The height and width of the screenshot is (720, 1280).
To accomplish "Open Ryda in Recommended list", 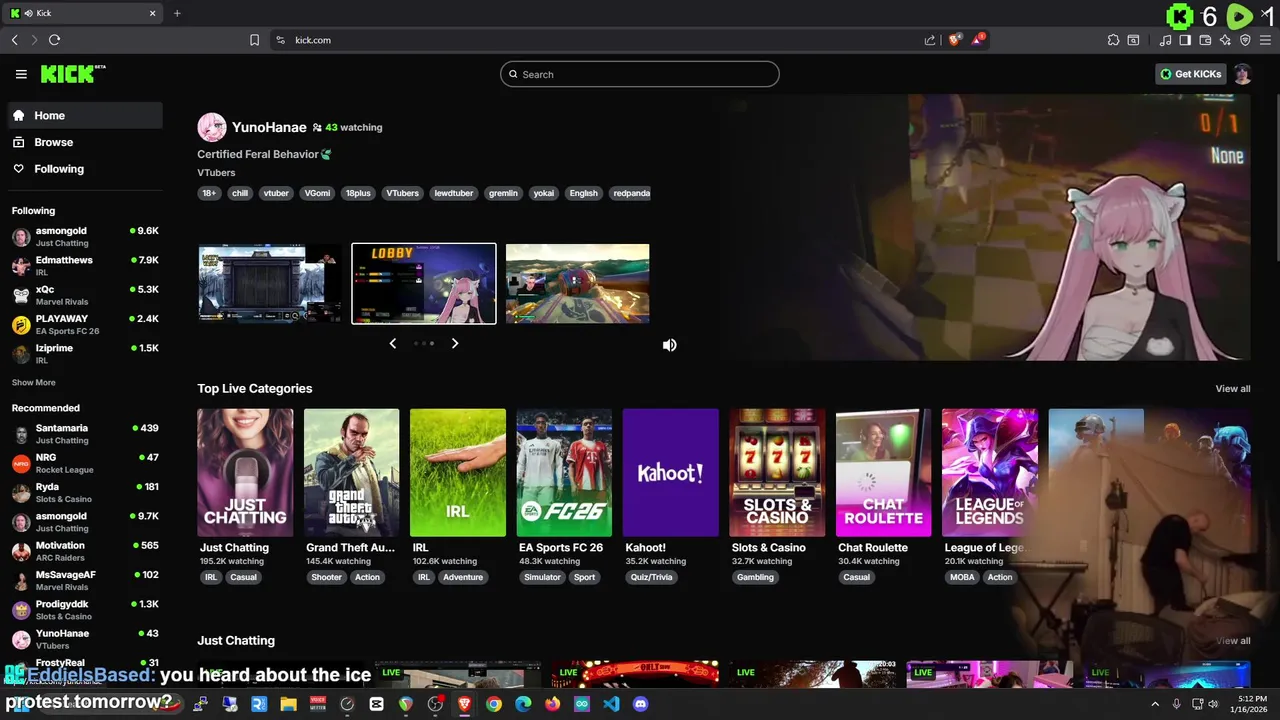I will click(x=85, y=492).
